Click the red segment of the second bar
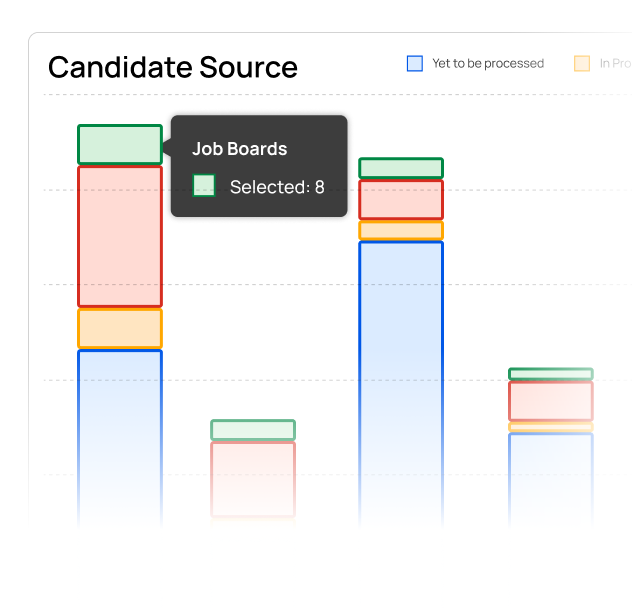Screen dimensions: 632x608 253,479
